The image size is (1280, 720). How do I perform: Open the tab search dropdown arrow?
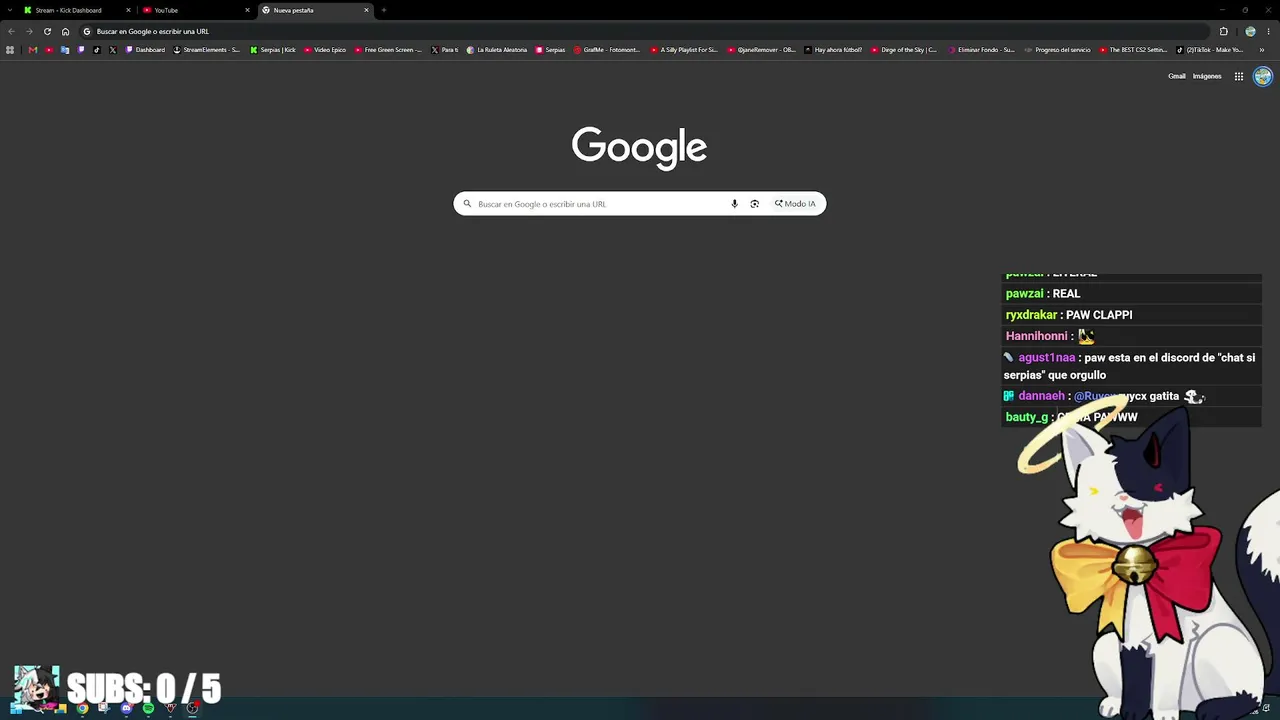point(10,10)
